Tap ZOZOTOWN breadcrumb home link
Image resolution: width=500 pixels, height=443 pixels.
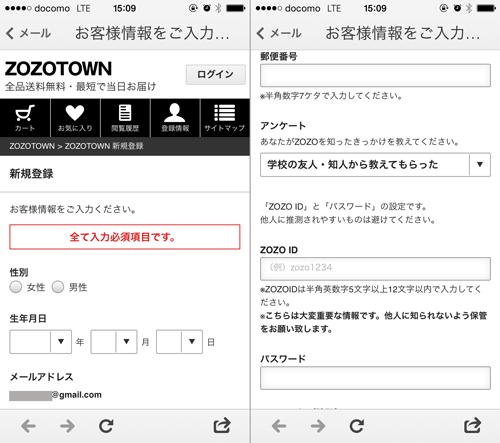pos(32,146)
